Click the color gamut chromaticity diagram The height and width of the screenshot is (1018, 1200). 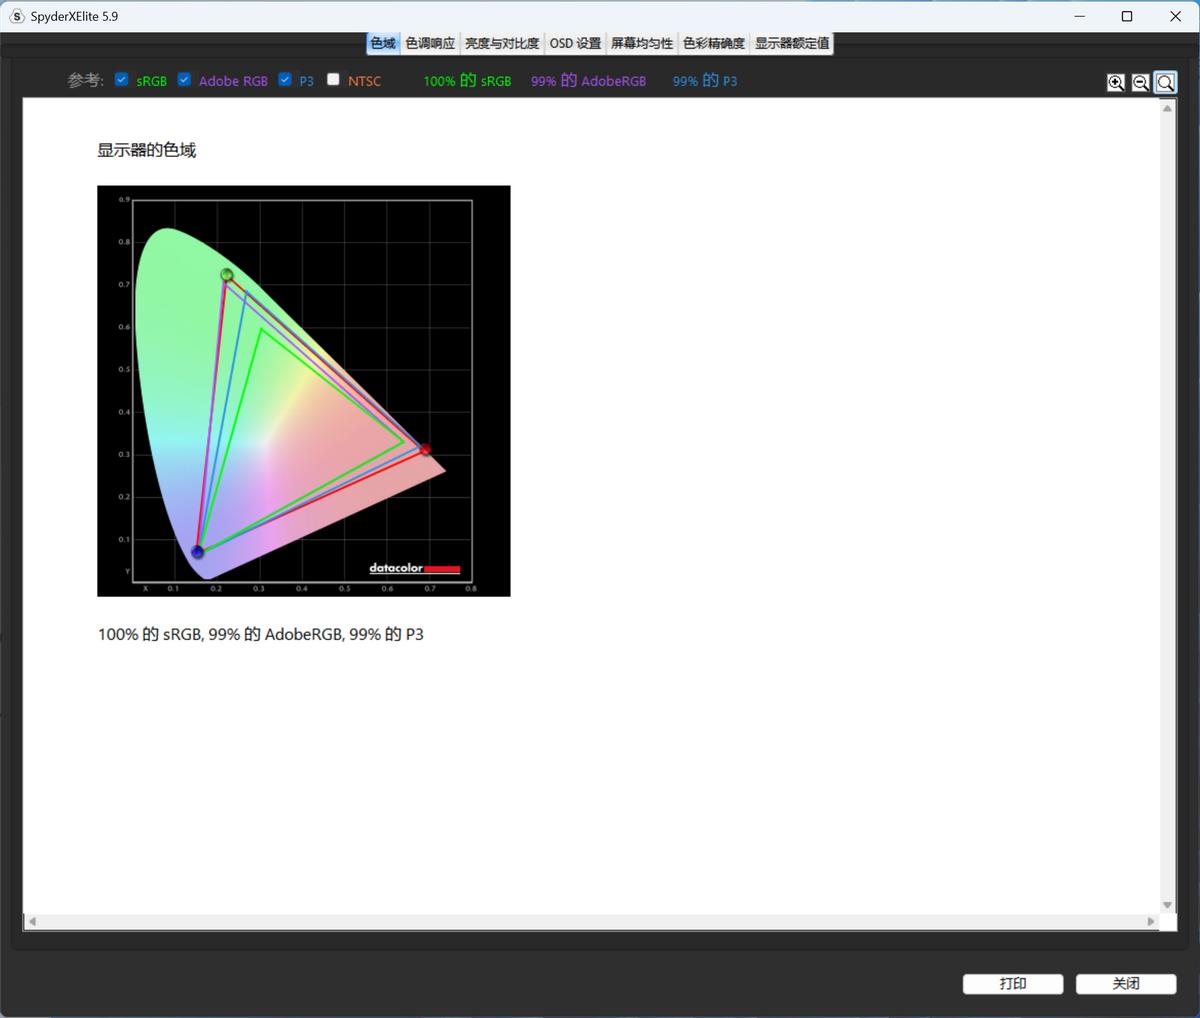click(304, 391)
